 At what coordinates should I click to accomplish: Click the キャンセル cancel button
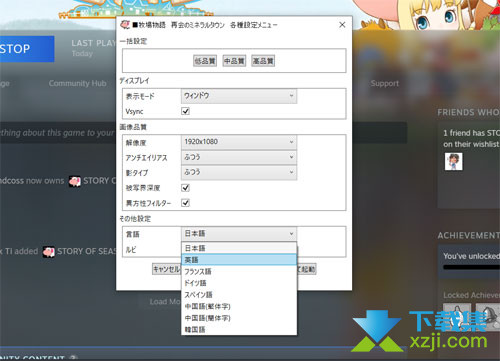pyautogui.click(x=167, y=269)
